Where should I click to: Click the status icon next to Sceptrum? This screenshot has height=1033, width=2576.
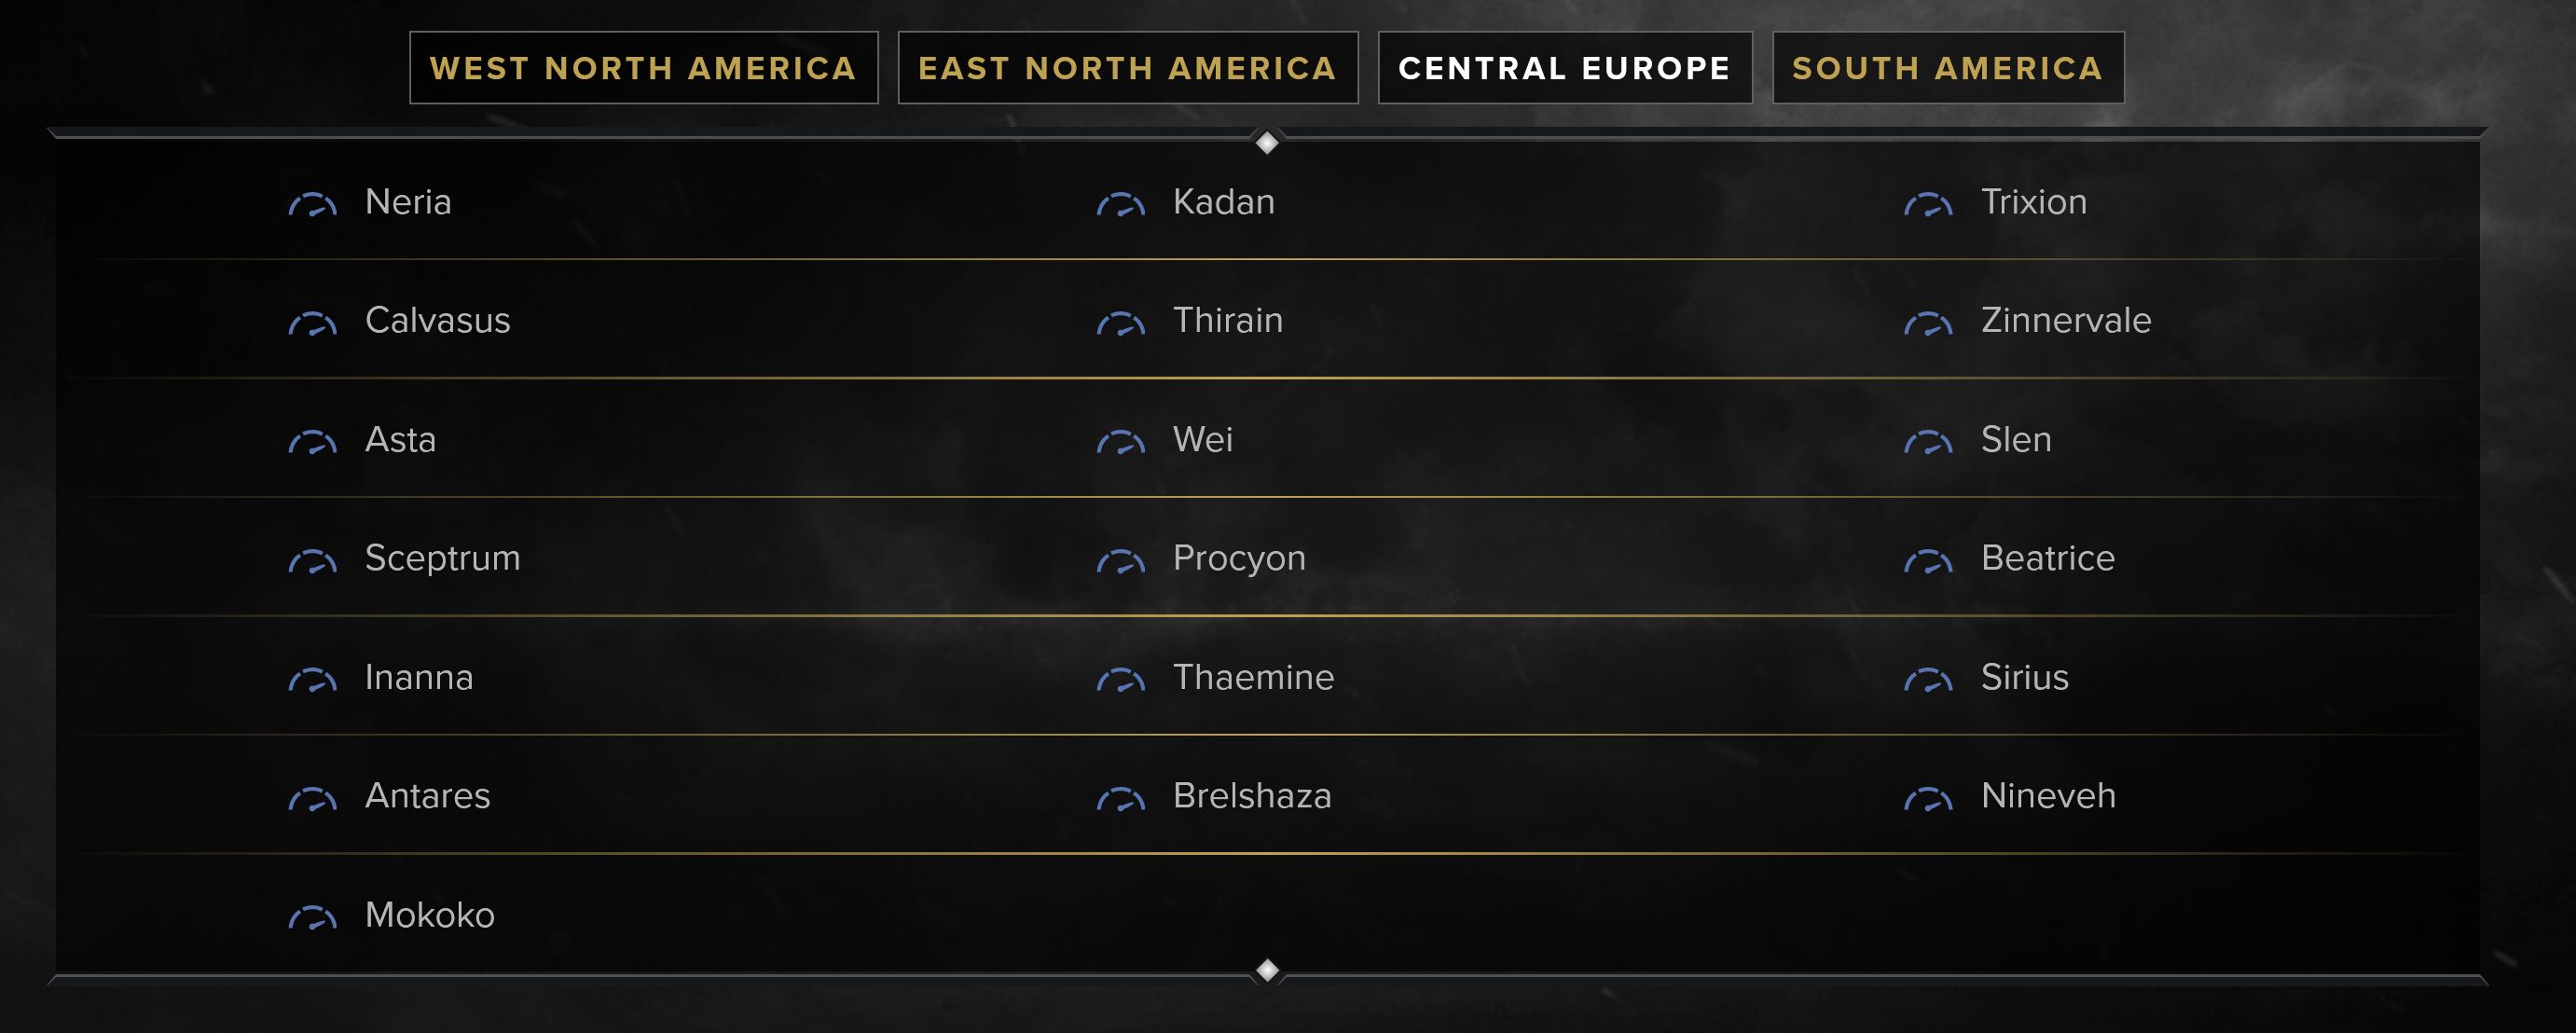pyautogui.click(x=312, y=561)
